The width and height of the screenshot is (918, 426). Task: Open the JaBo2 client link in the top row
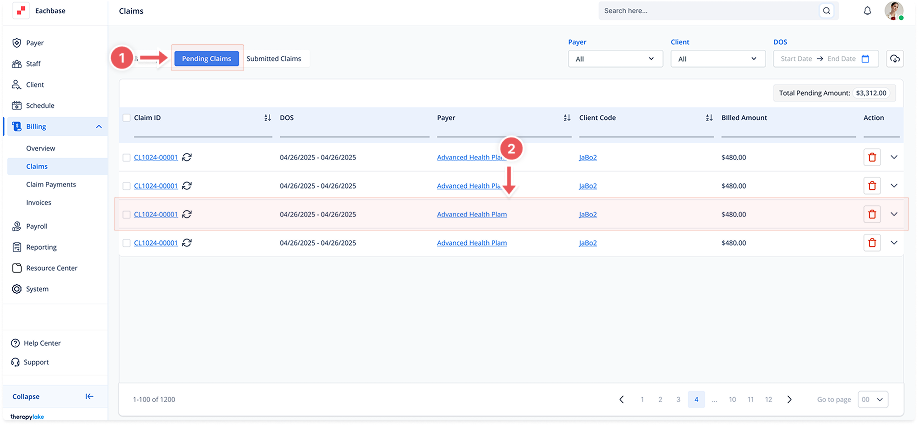(x=588, y=157)
